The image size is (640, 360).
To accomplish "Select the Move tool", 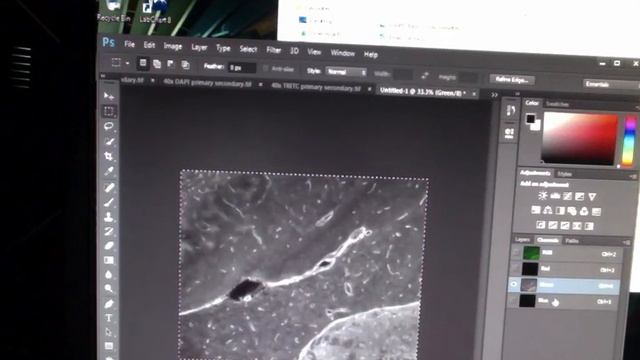I will 108,96.
